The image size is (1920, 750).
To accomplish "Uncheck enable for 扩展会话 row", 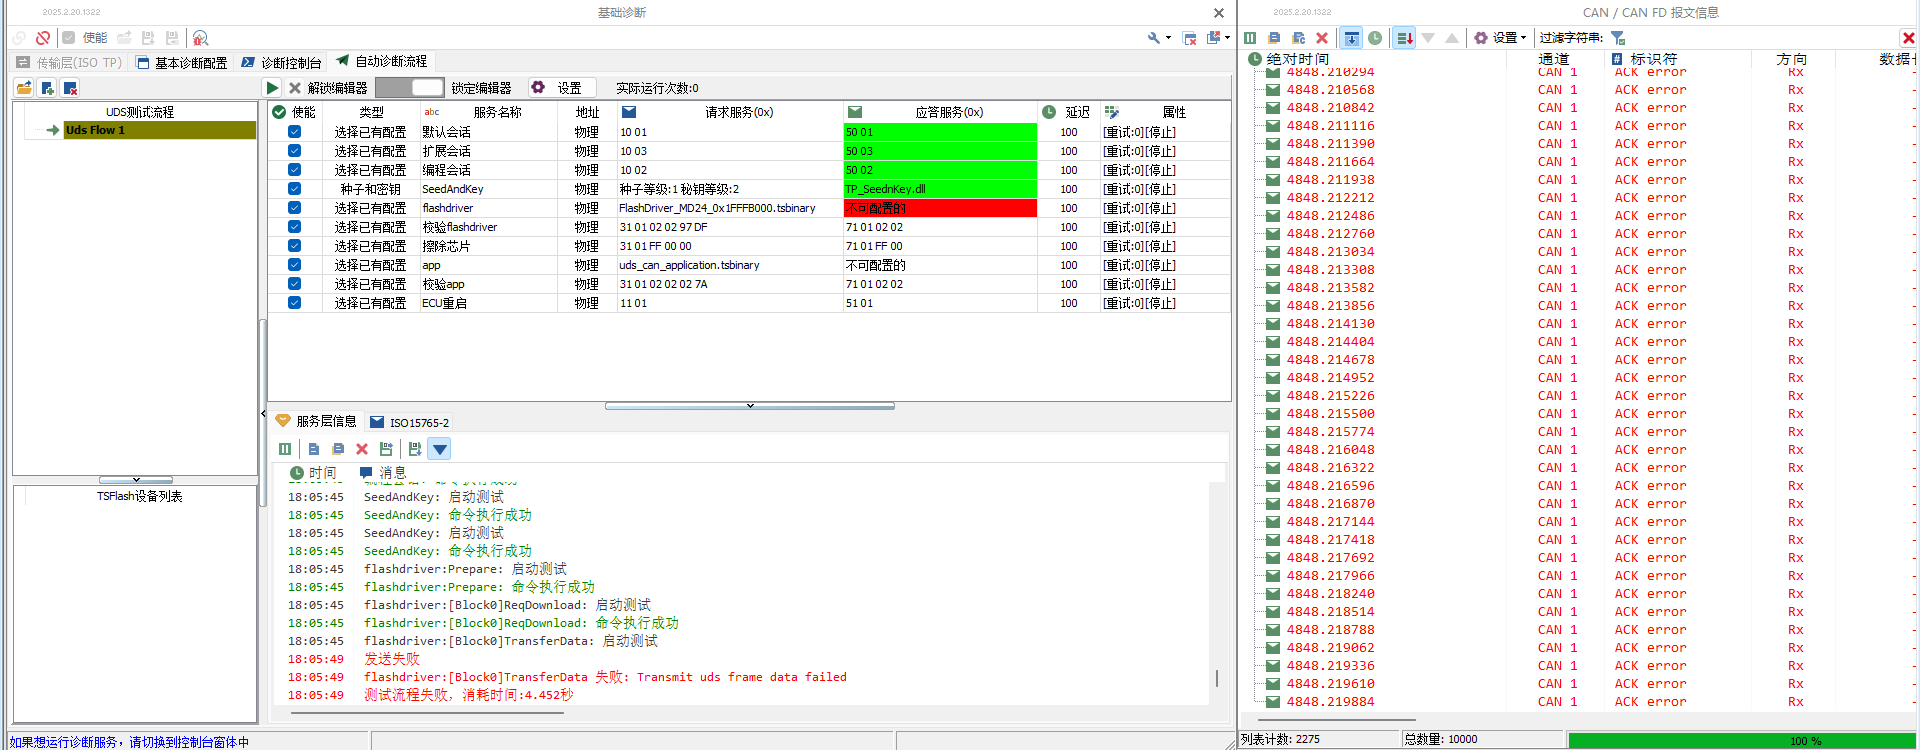I will (x=294, y=151).
